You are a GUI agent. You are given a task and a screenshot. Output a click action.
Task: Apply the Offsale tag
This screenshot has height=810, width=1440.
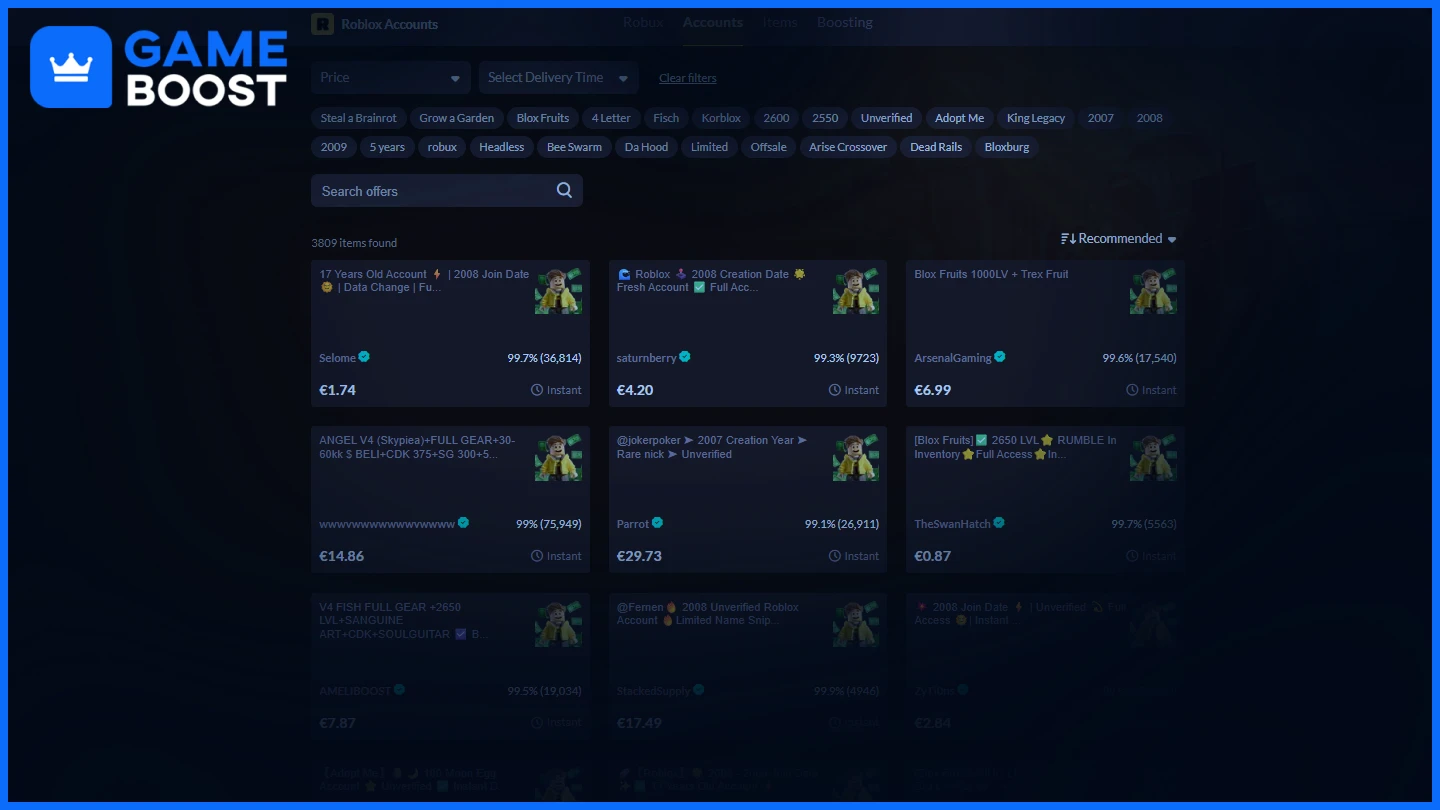(769, 147)
